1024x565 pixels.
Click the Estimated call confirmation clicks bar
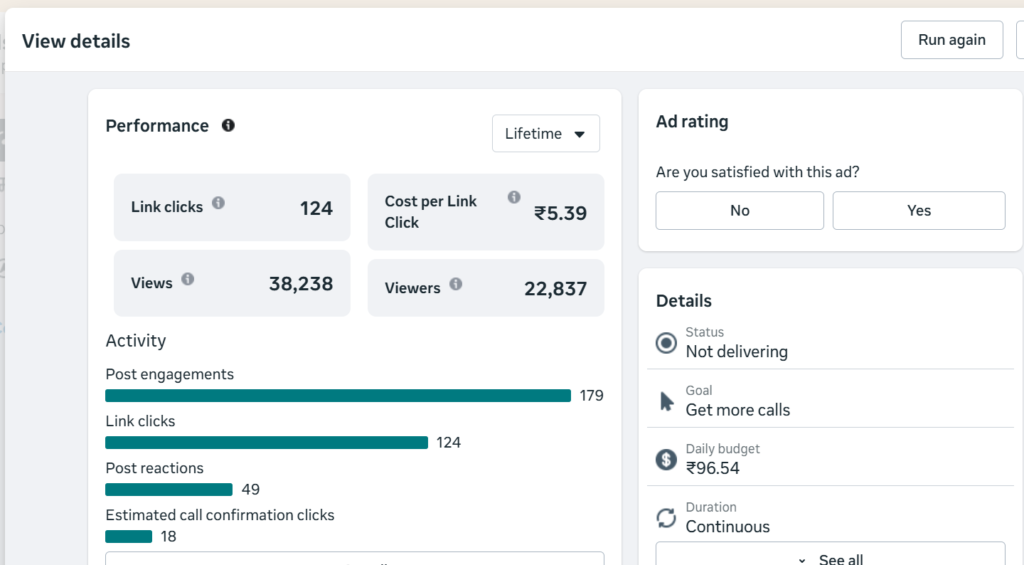point(129,537)
